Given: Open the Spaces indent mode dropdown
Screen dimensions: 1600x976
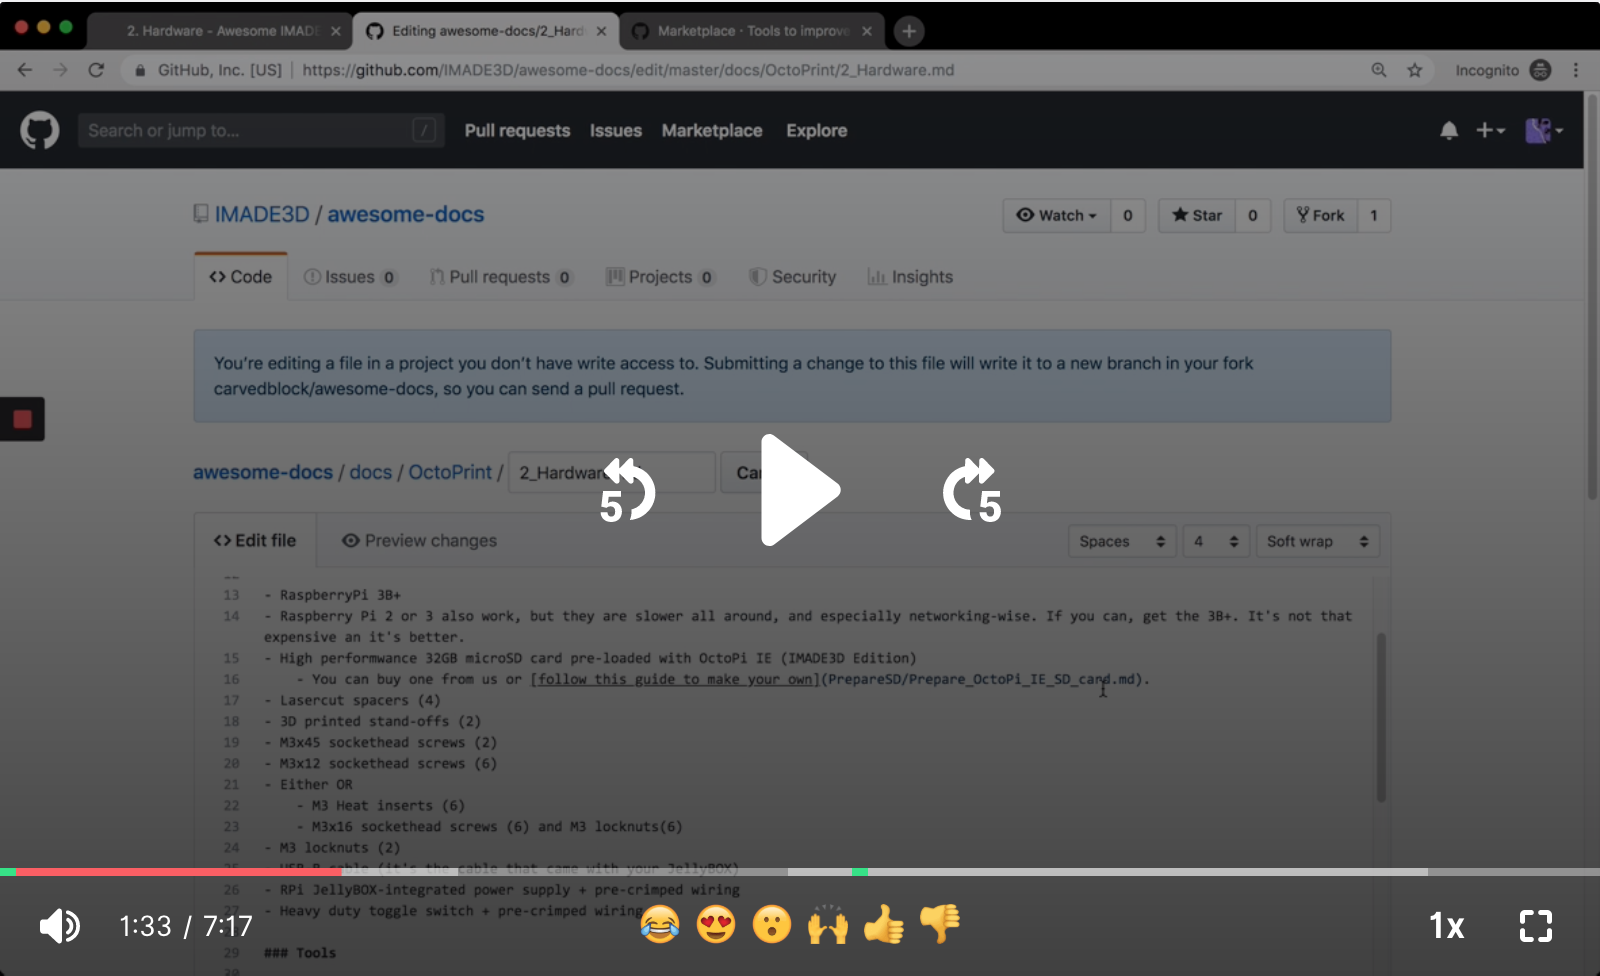Looking at the screenshot, I should tap(1122, 541).
